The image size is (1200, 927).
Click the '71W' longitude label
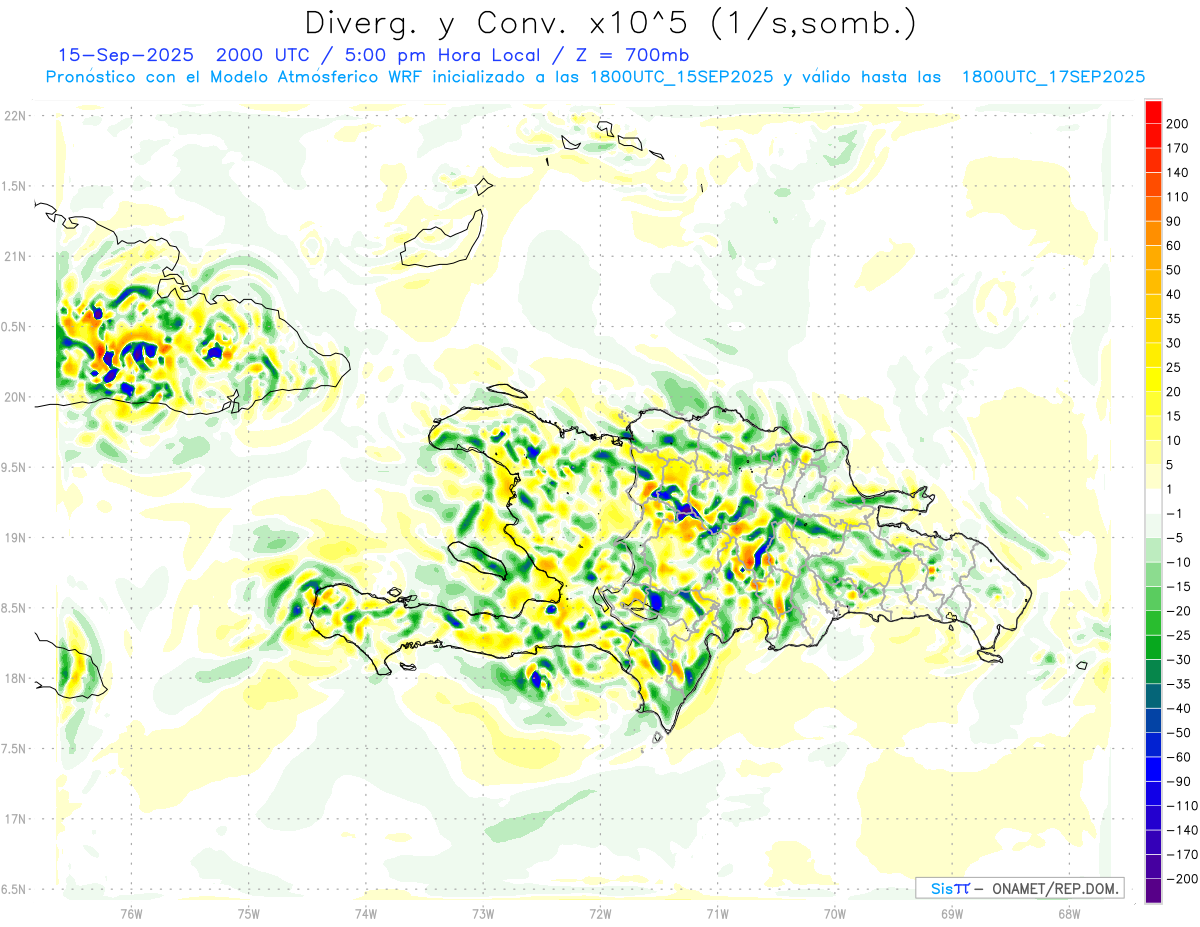tap(717, 913)
